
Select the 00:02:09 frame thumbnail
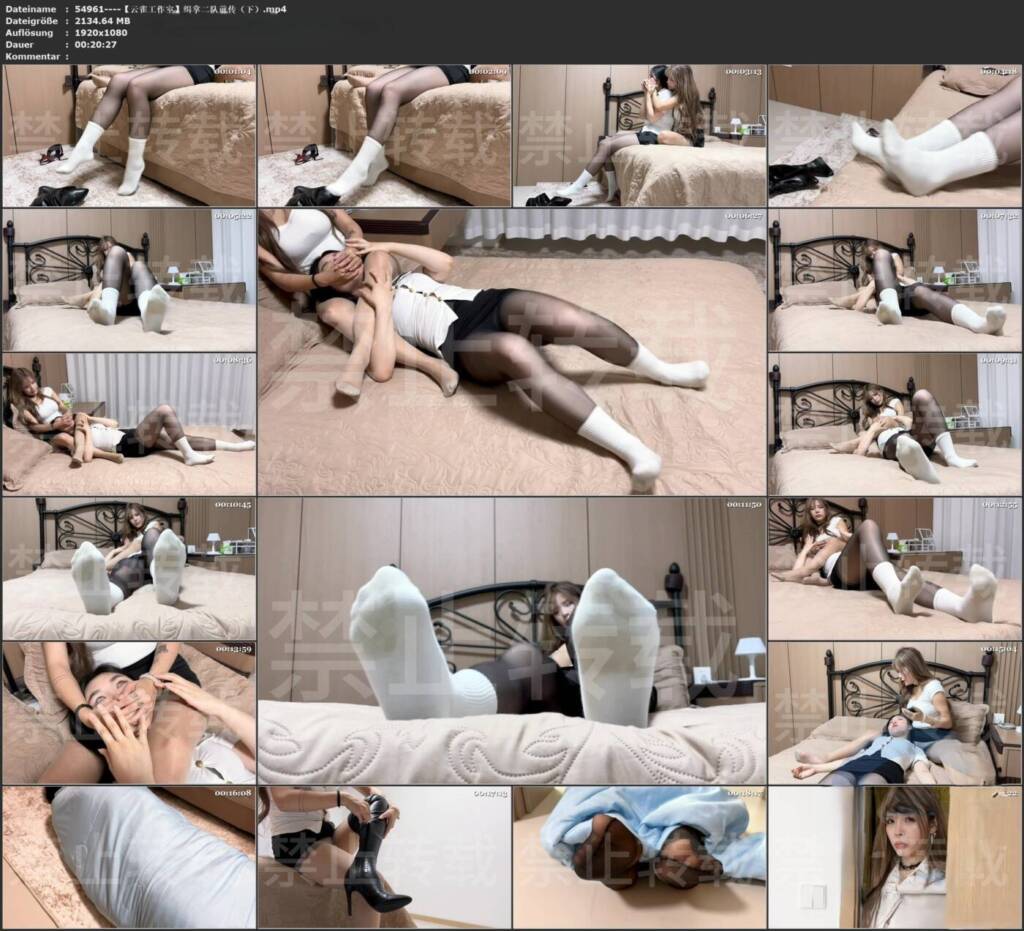click(x=384, y=135)
